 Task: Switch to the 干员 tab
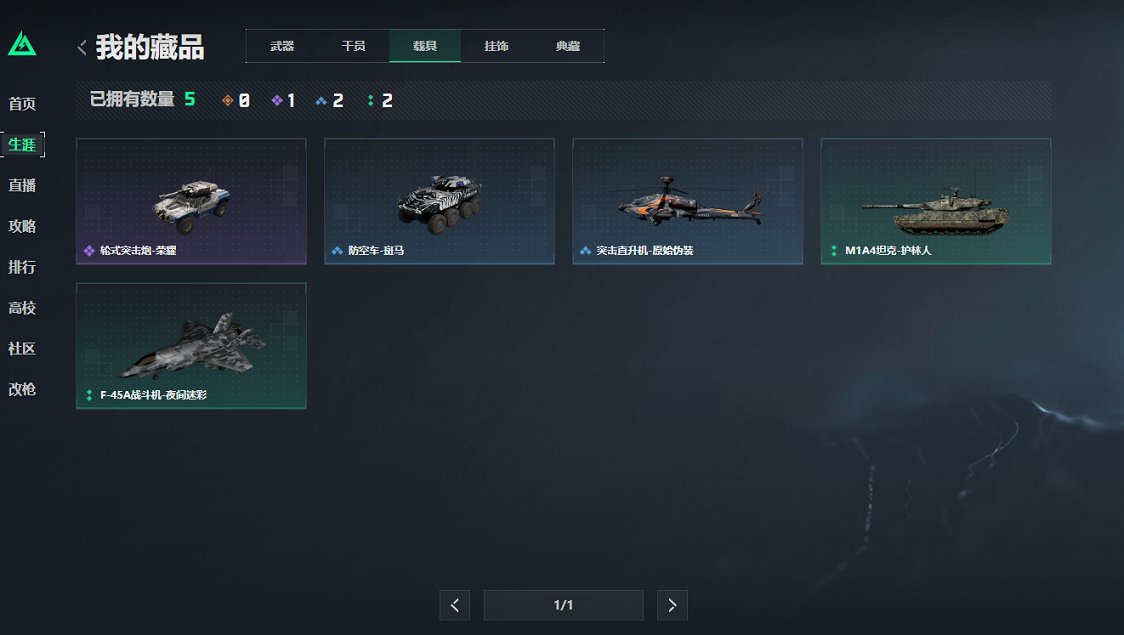click(x=353, y=46)
